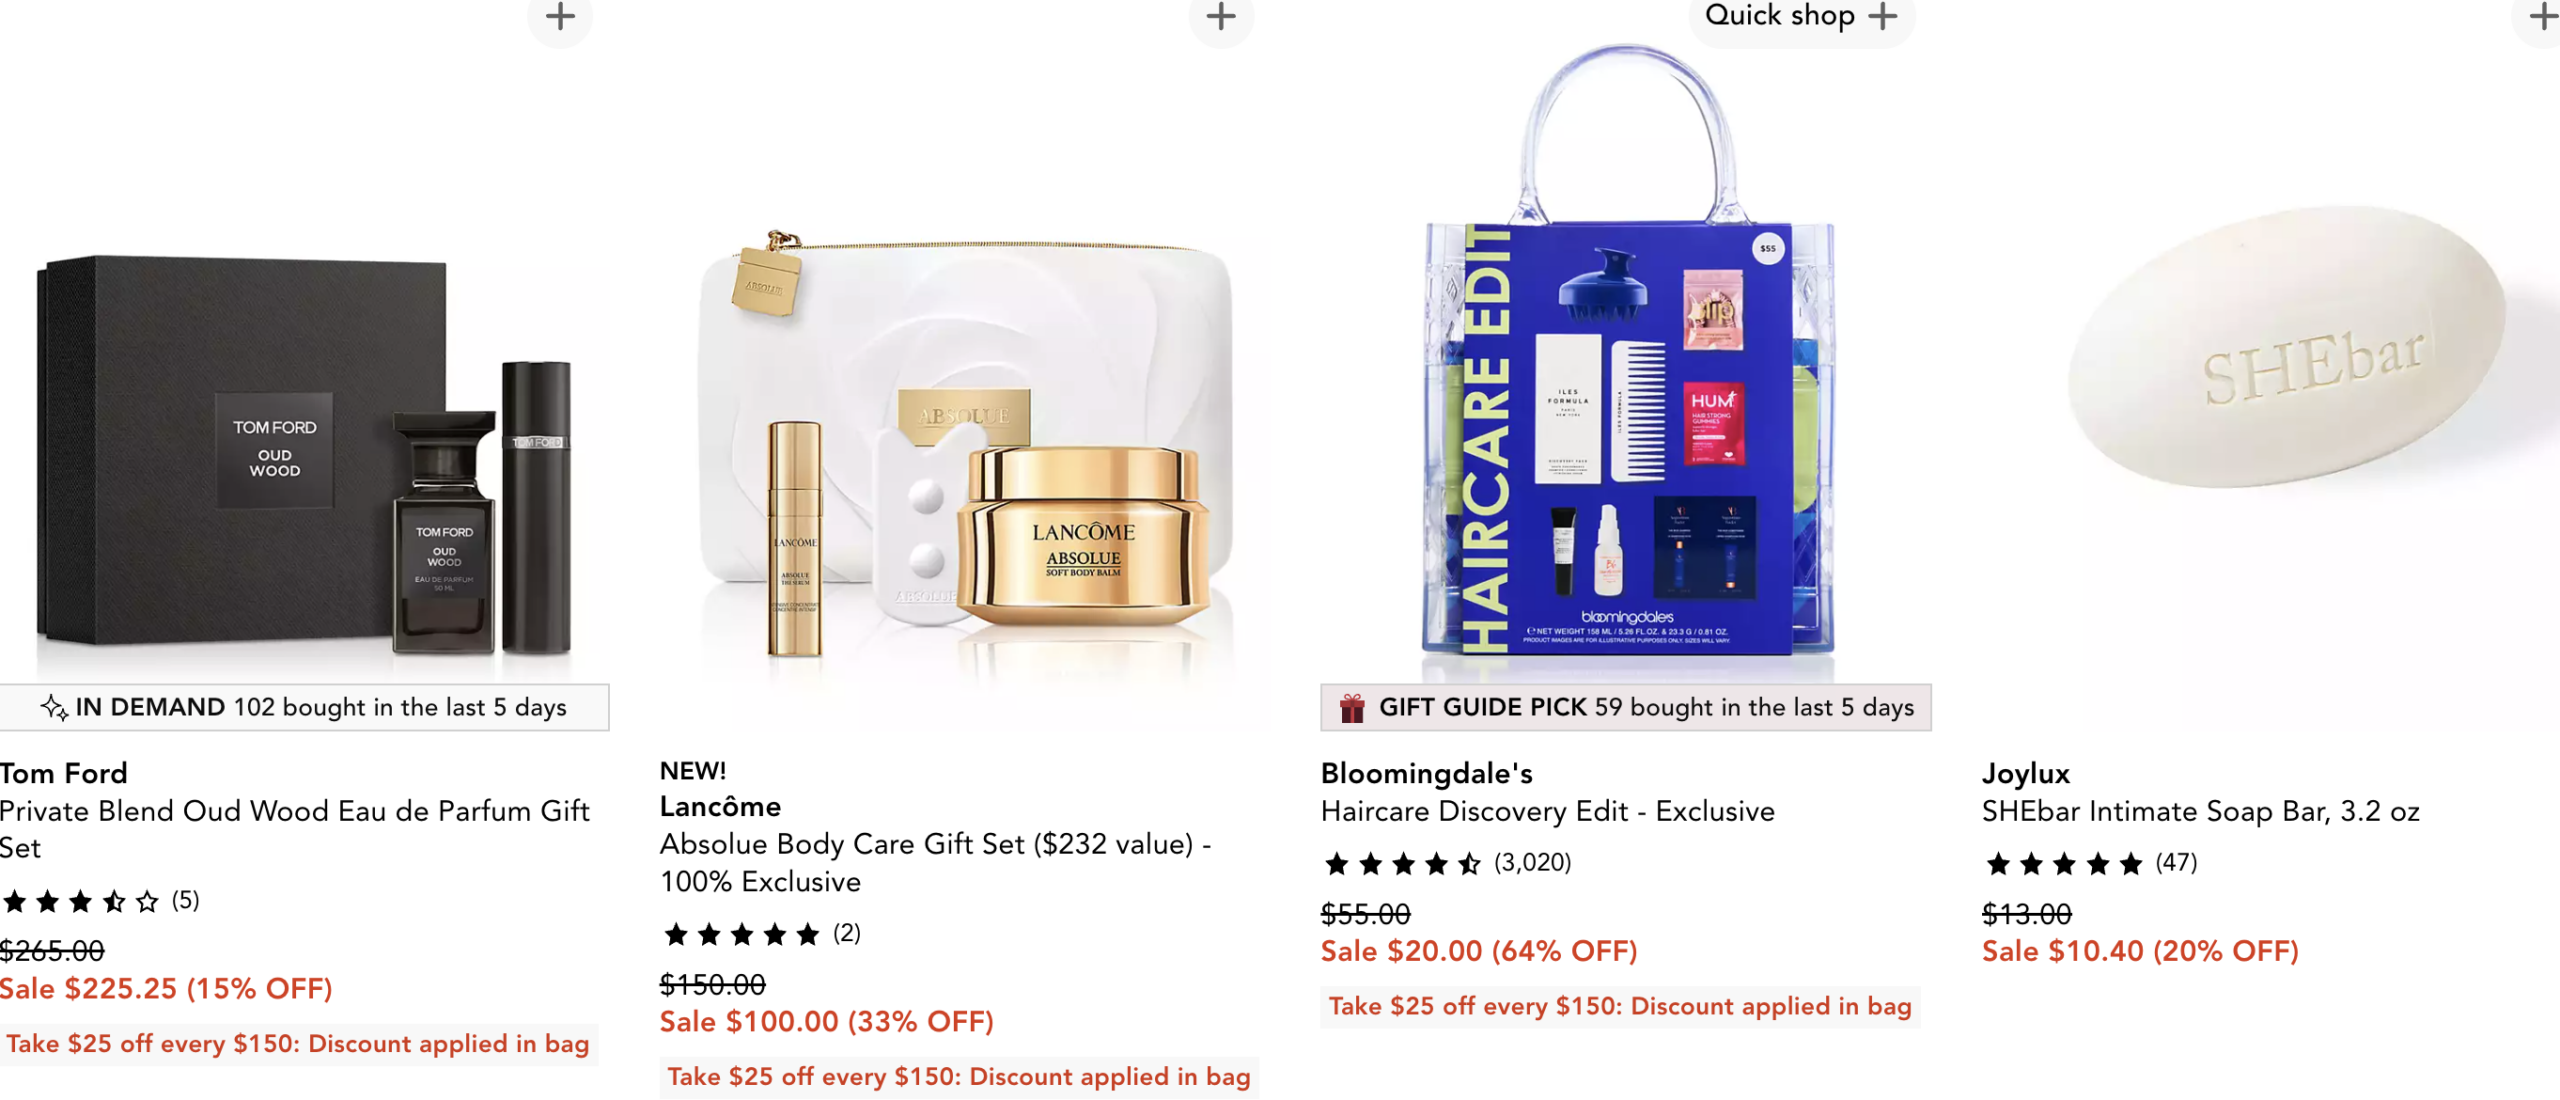Screen dimensions: 2560x1100
Task: Click Lancôme star rating with 2 reviews
Action: (x=761, y=934)
